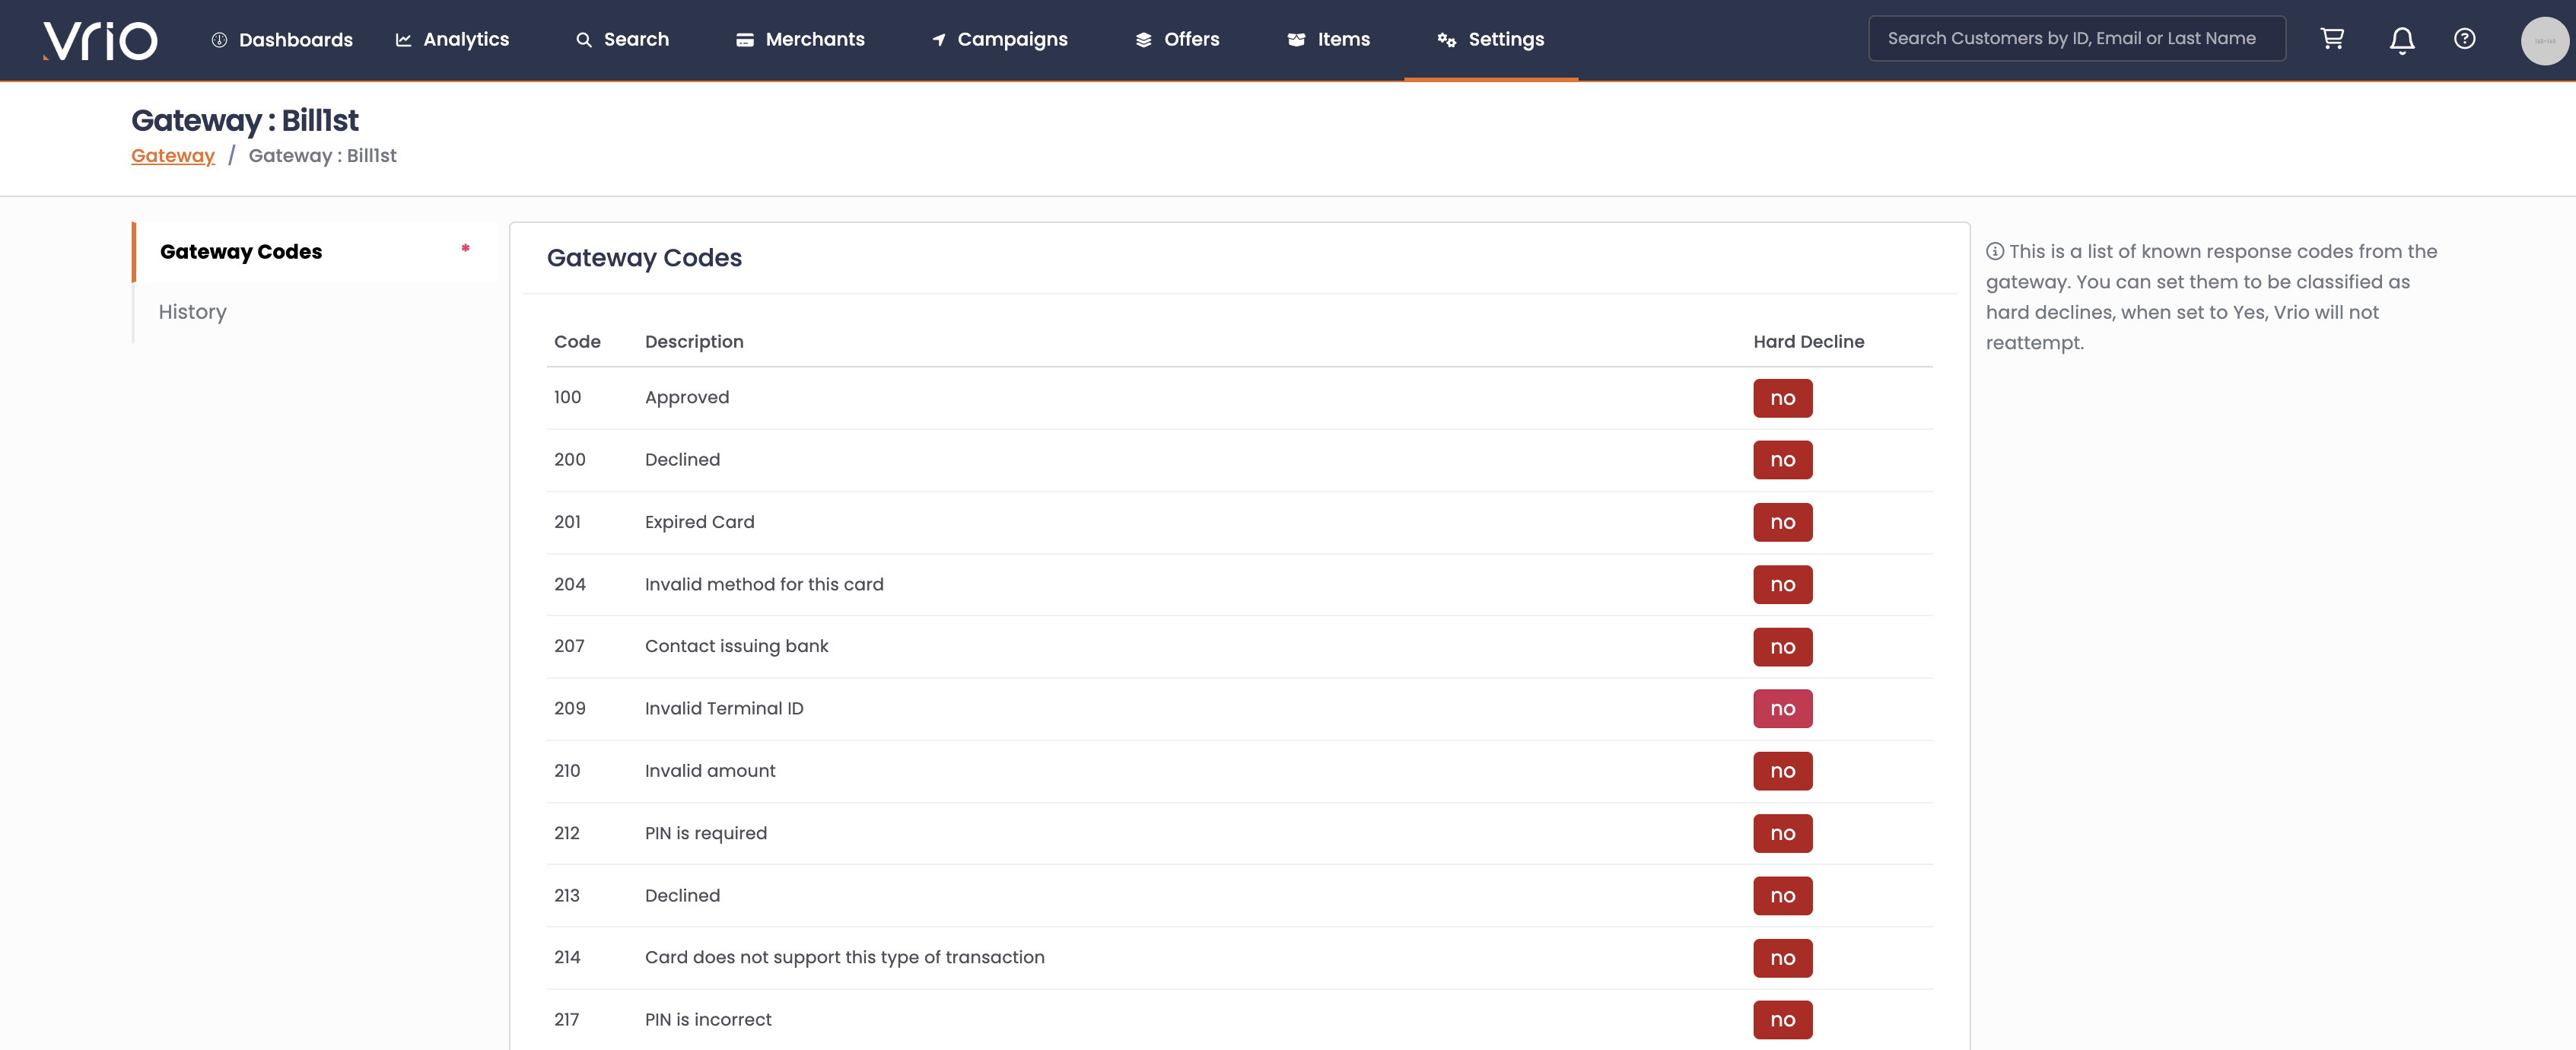Toggle hard decline for 204 Invalid method
The width and height of the screenshot is (2576, 1050).
[1782, 584]
